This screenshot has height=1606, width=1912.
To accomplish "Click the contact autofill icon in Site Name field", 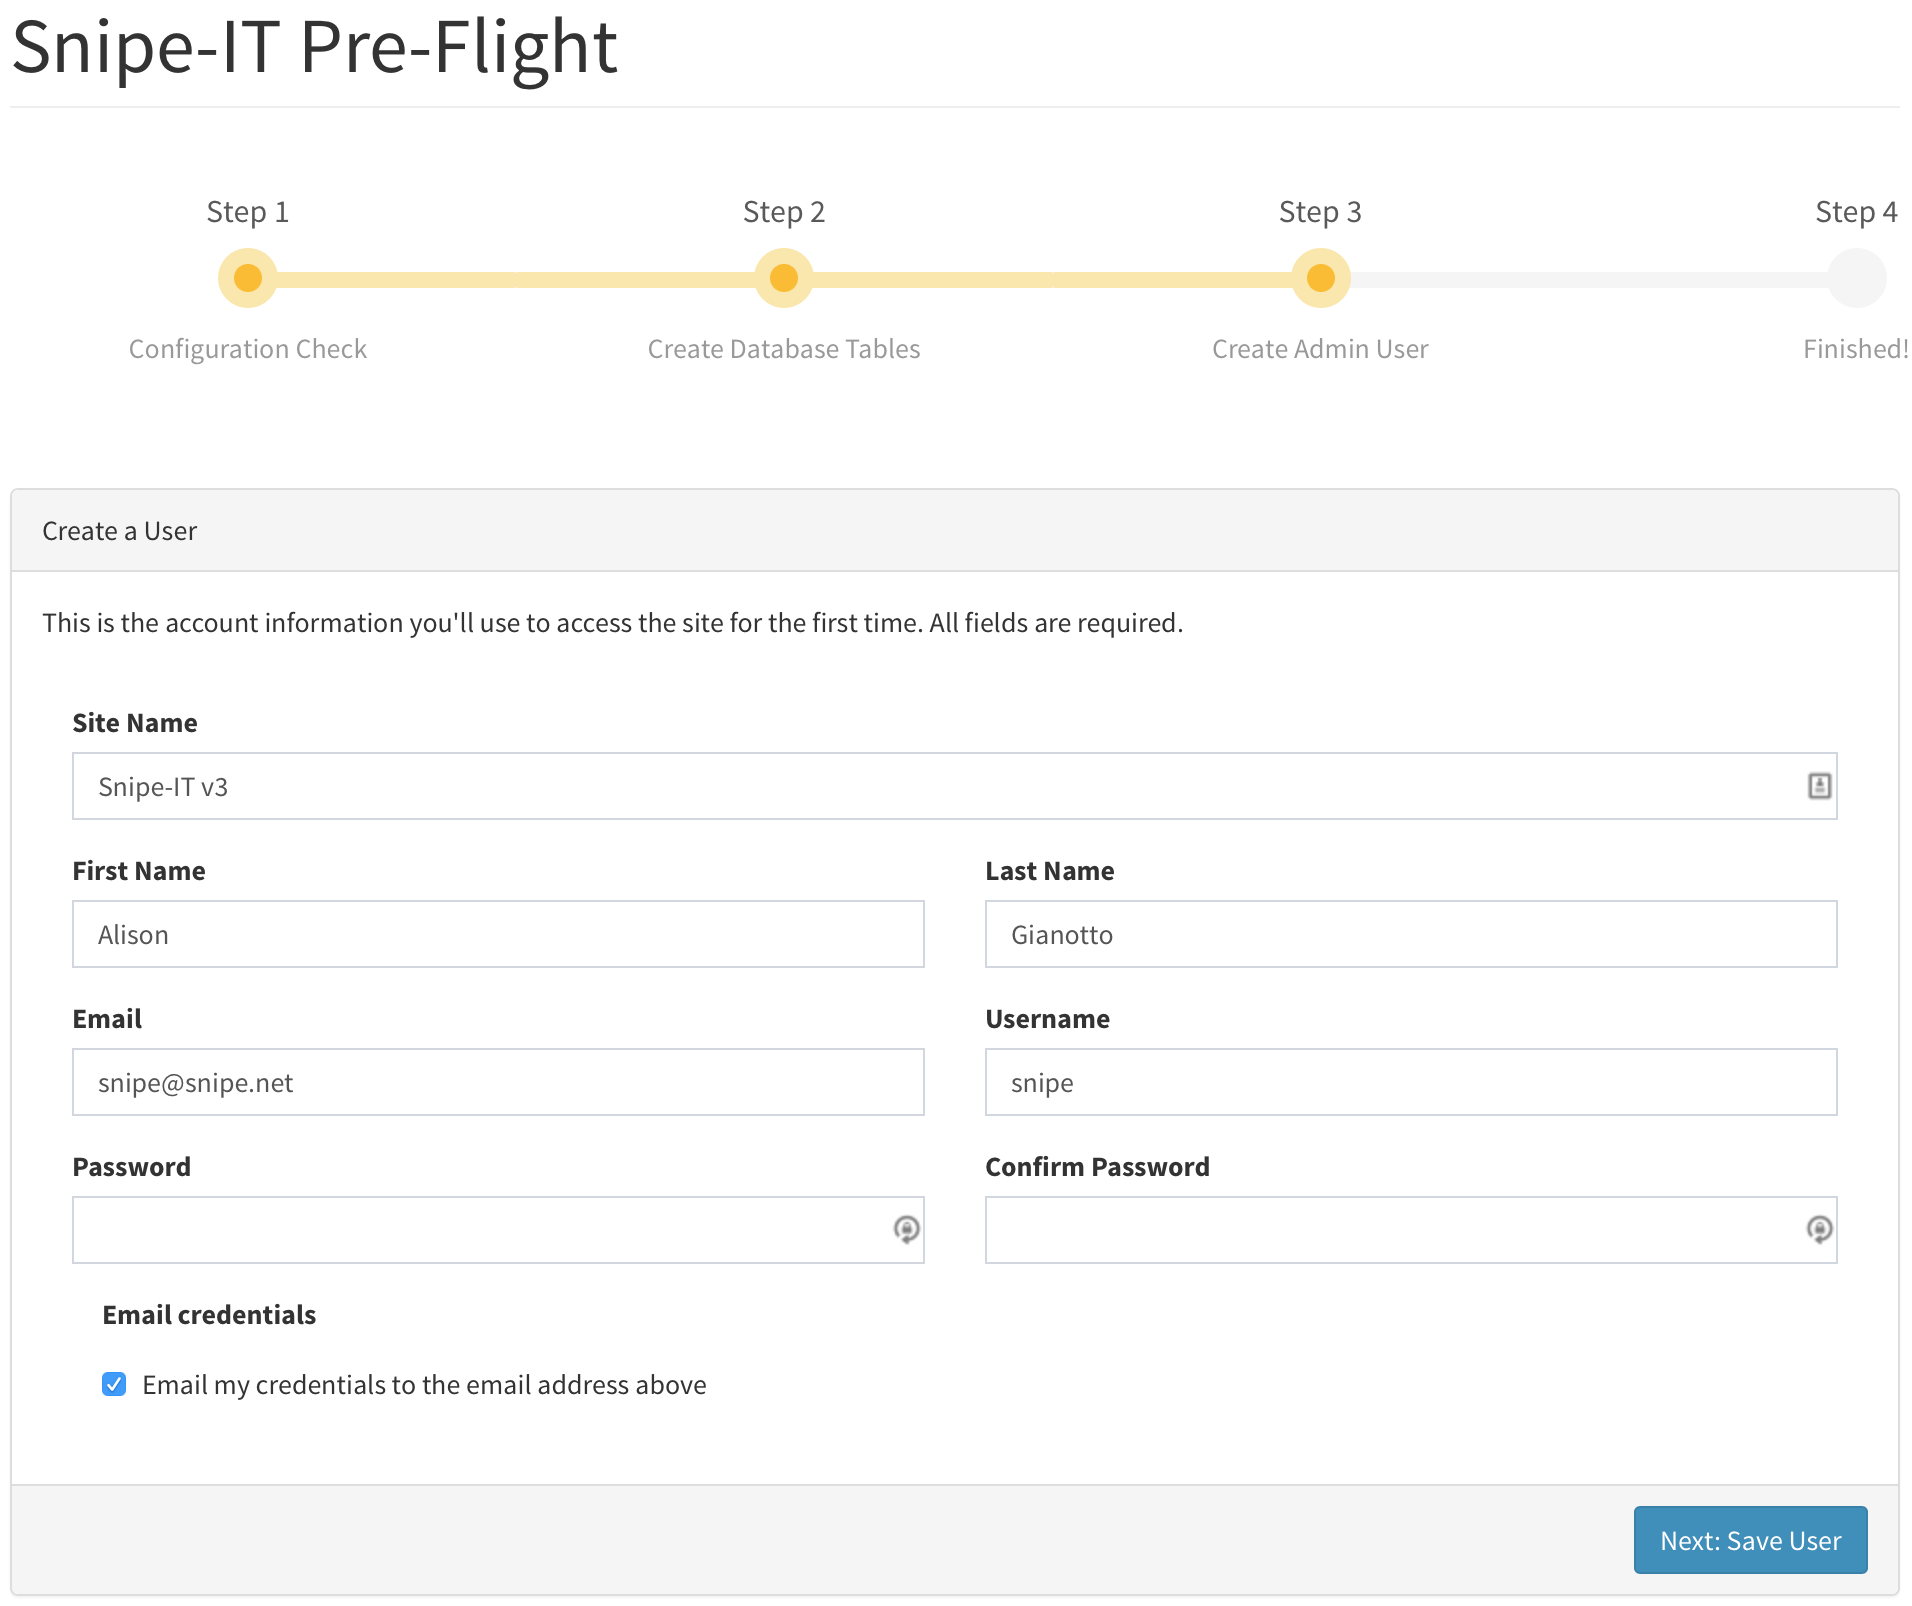I will (x=1819, y=786).
